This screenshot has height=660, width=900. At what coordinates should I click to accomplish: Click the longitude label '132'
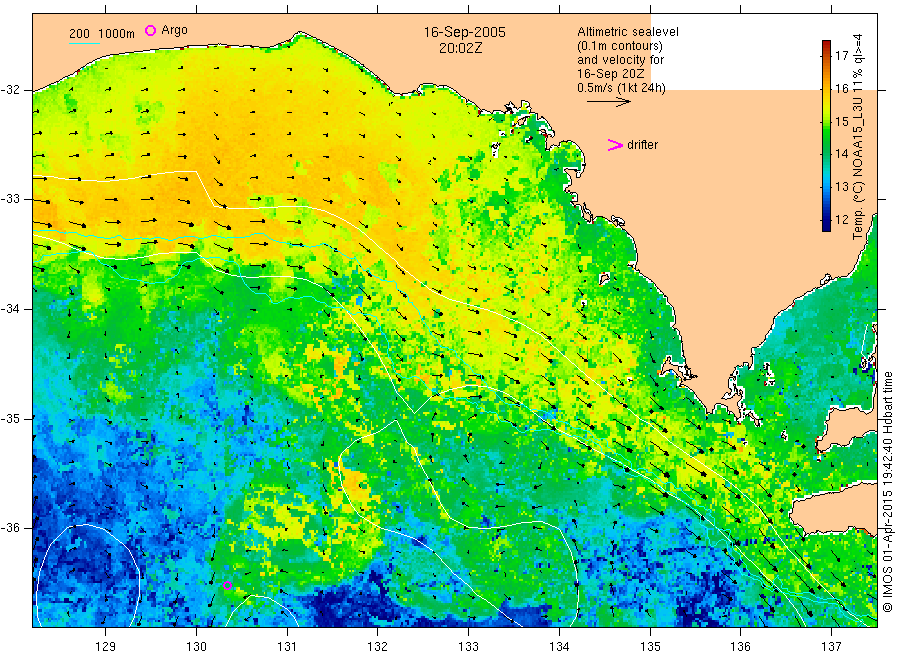(x=378, y=647)
